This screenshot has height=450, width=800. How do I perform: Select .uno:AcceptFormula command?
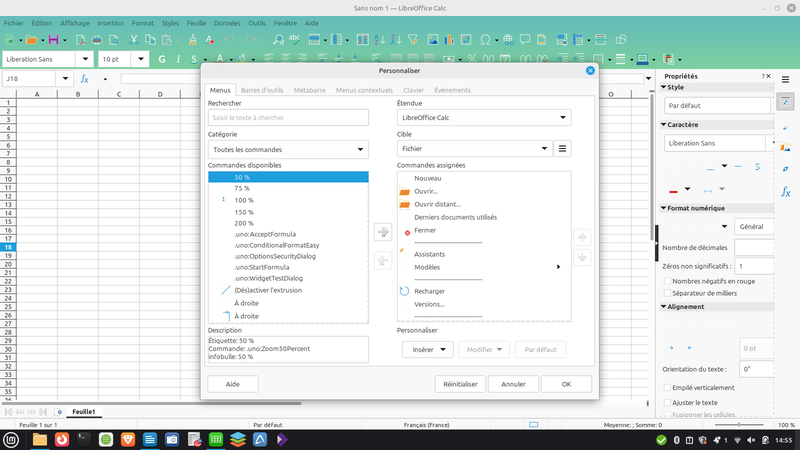pyautogui.click(x=288, y=234)
